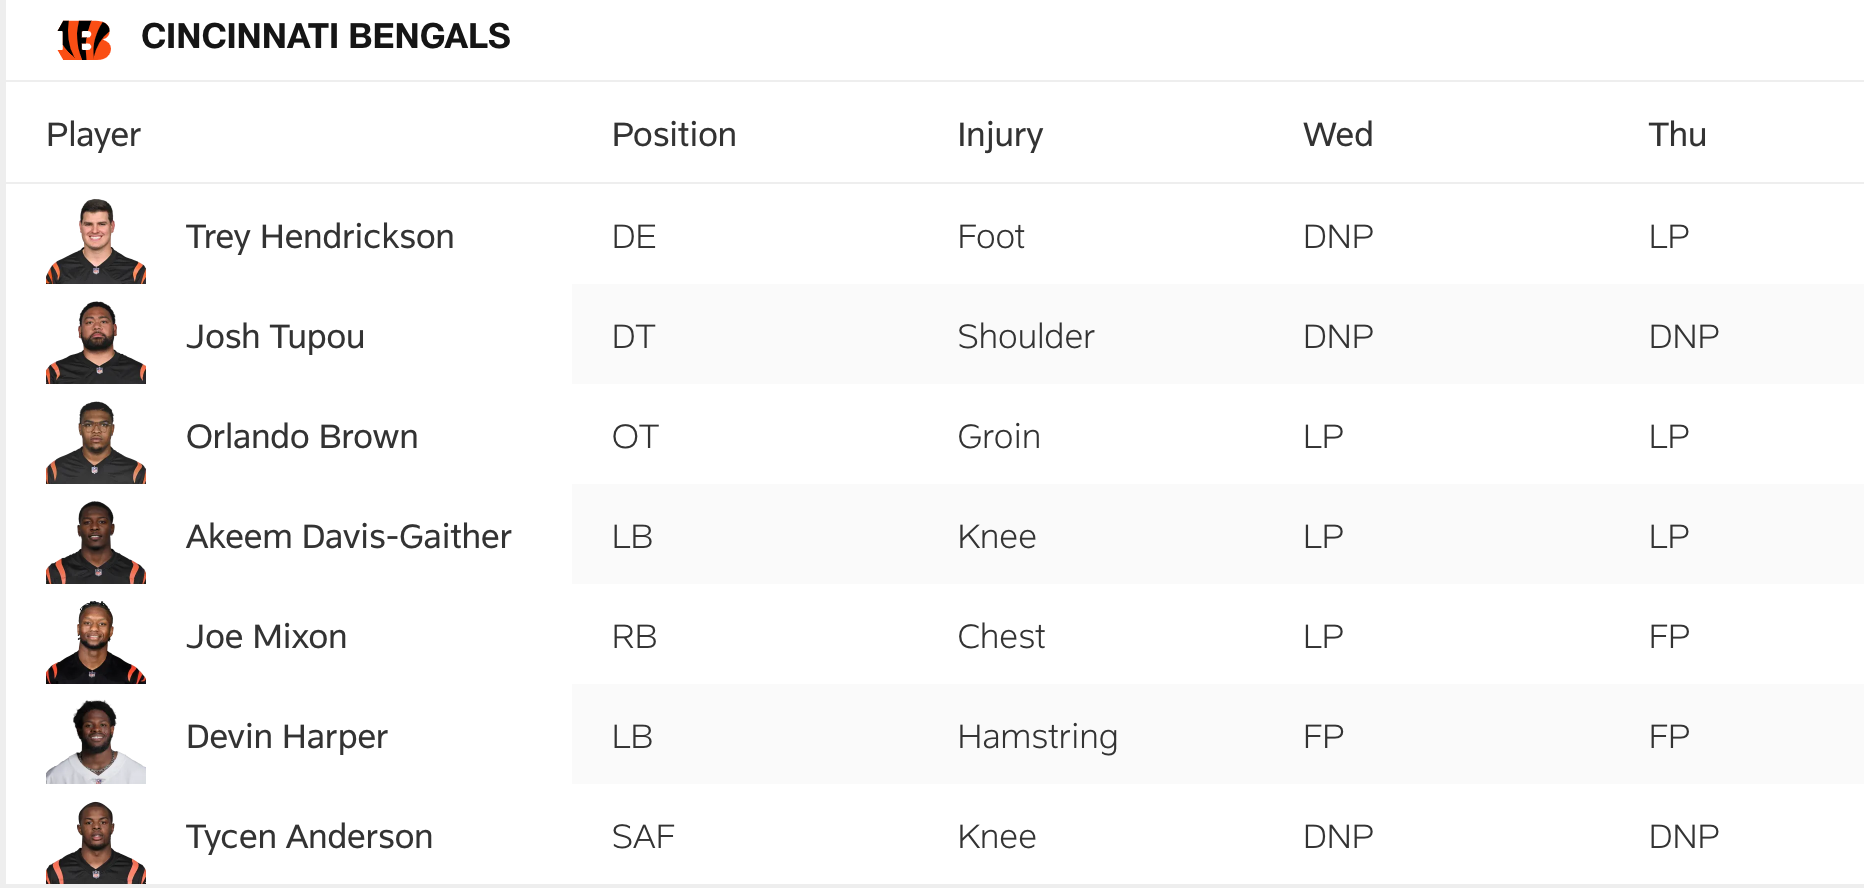The width and height of the screenshot is (1864, 888).
Task: Go to Tycen Anderson's player page
Action: [309, 837]
